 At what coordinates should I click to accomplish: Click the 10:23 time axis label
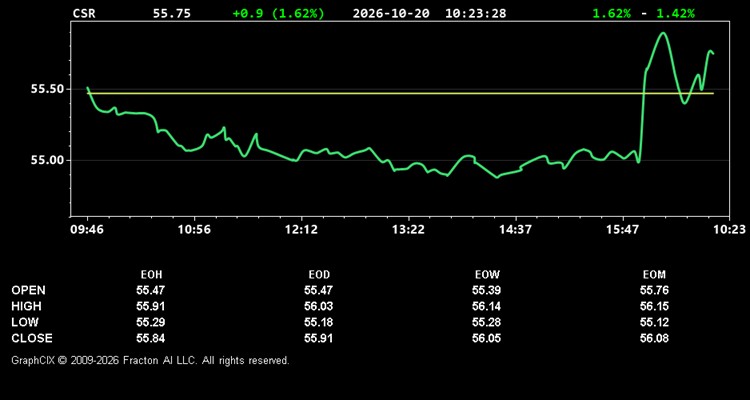click(x=729, y=230)
